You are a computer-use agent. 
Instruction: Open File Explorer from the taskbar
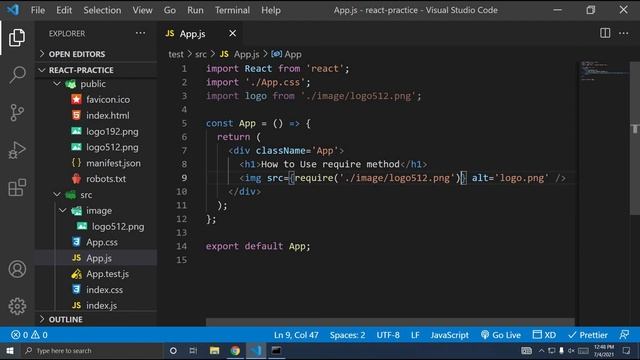click(x=214, y=351)
